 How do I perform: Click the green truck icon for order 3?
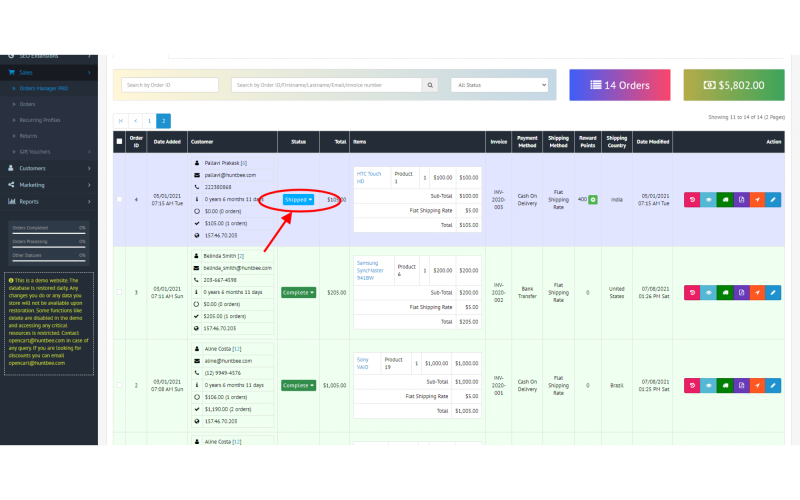pos(724,292)
